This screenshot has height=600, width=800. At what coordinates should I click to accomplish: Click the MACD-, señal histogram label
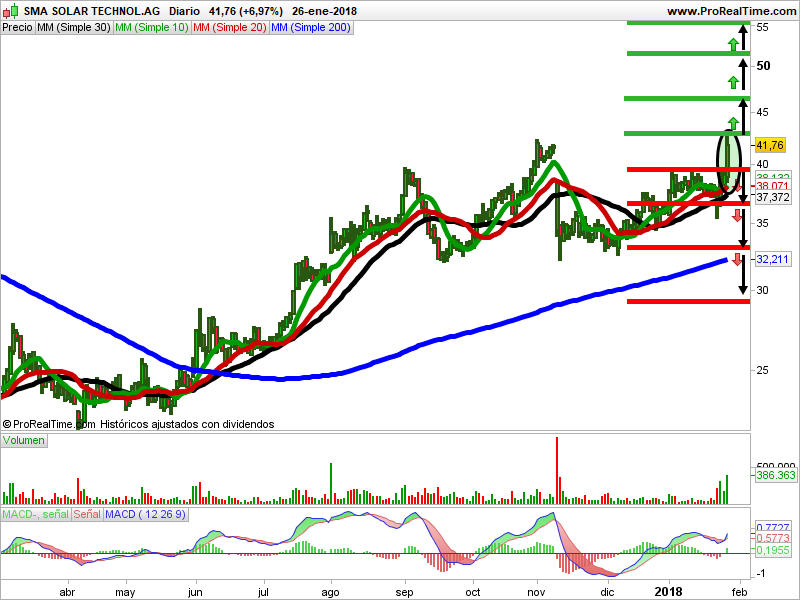[35, 514]
